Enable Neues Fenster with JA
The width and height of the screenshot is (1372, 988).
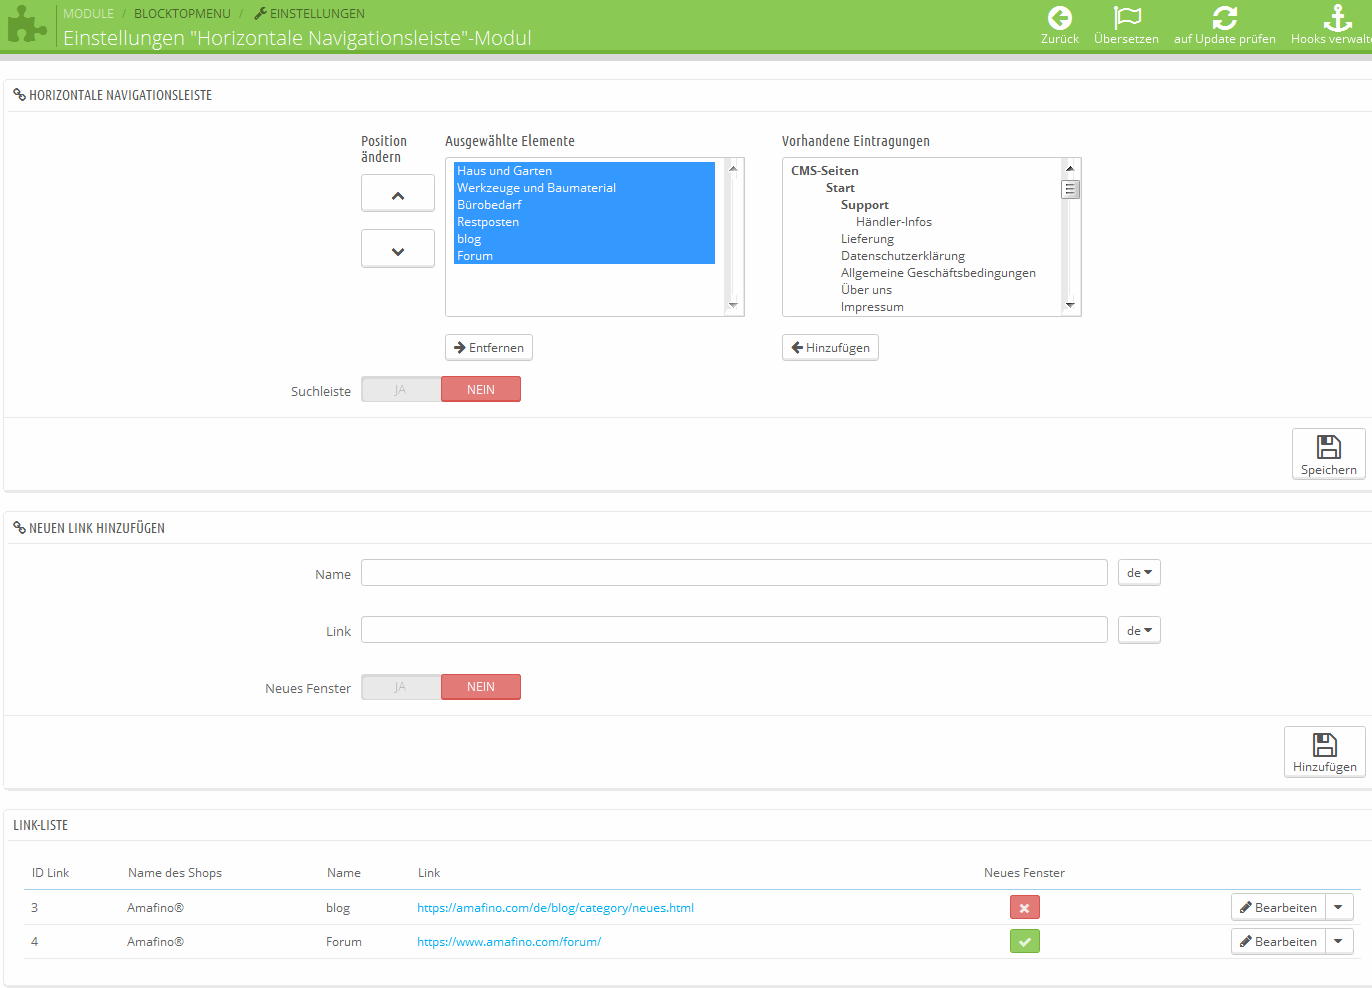[401, 687]
